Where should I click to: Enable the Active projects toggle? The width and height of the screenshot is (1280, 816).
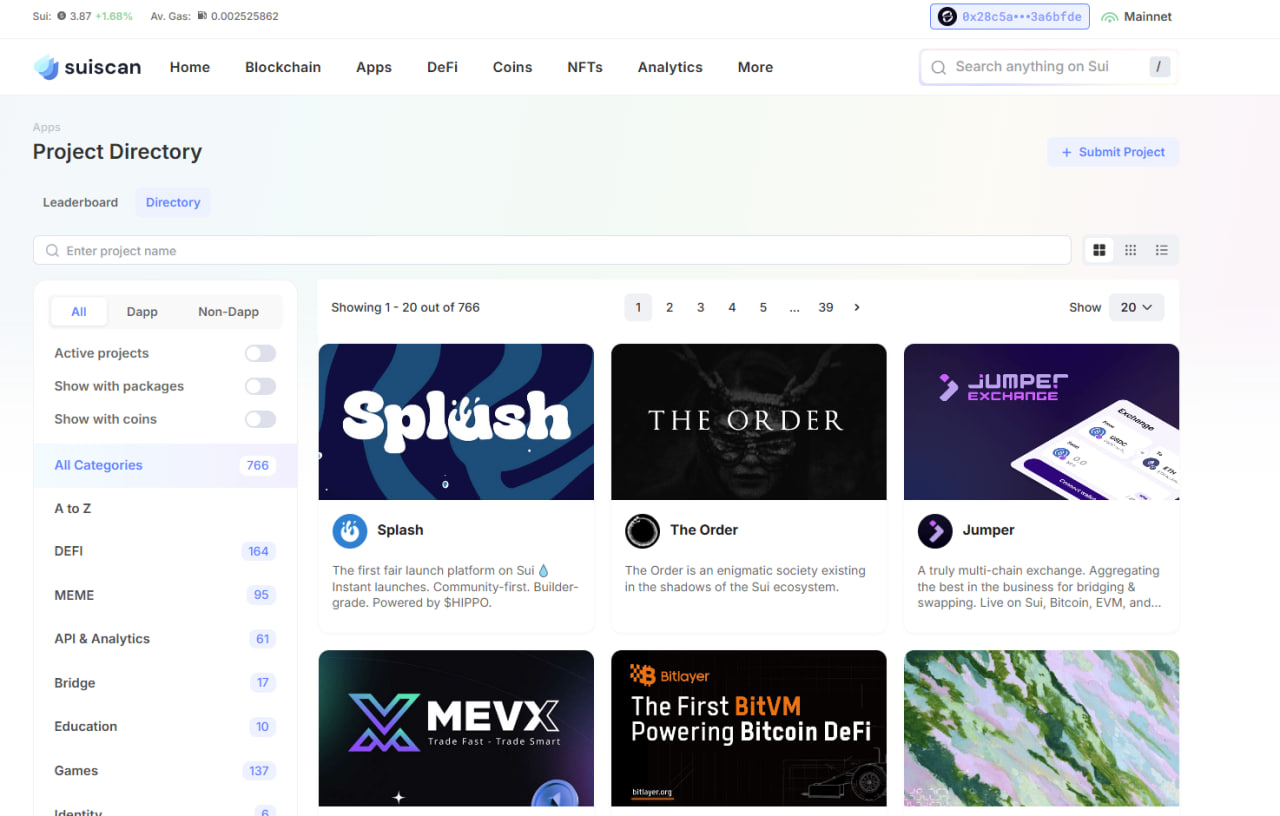point(260,353)
